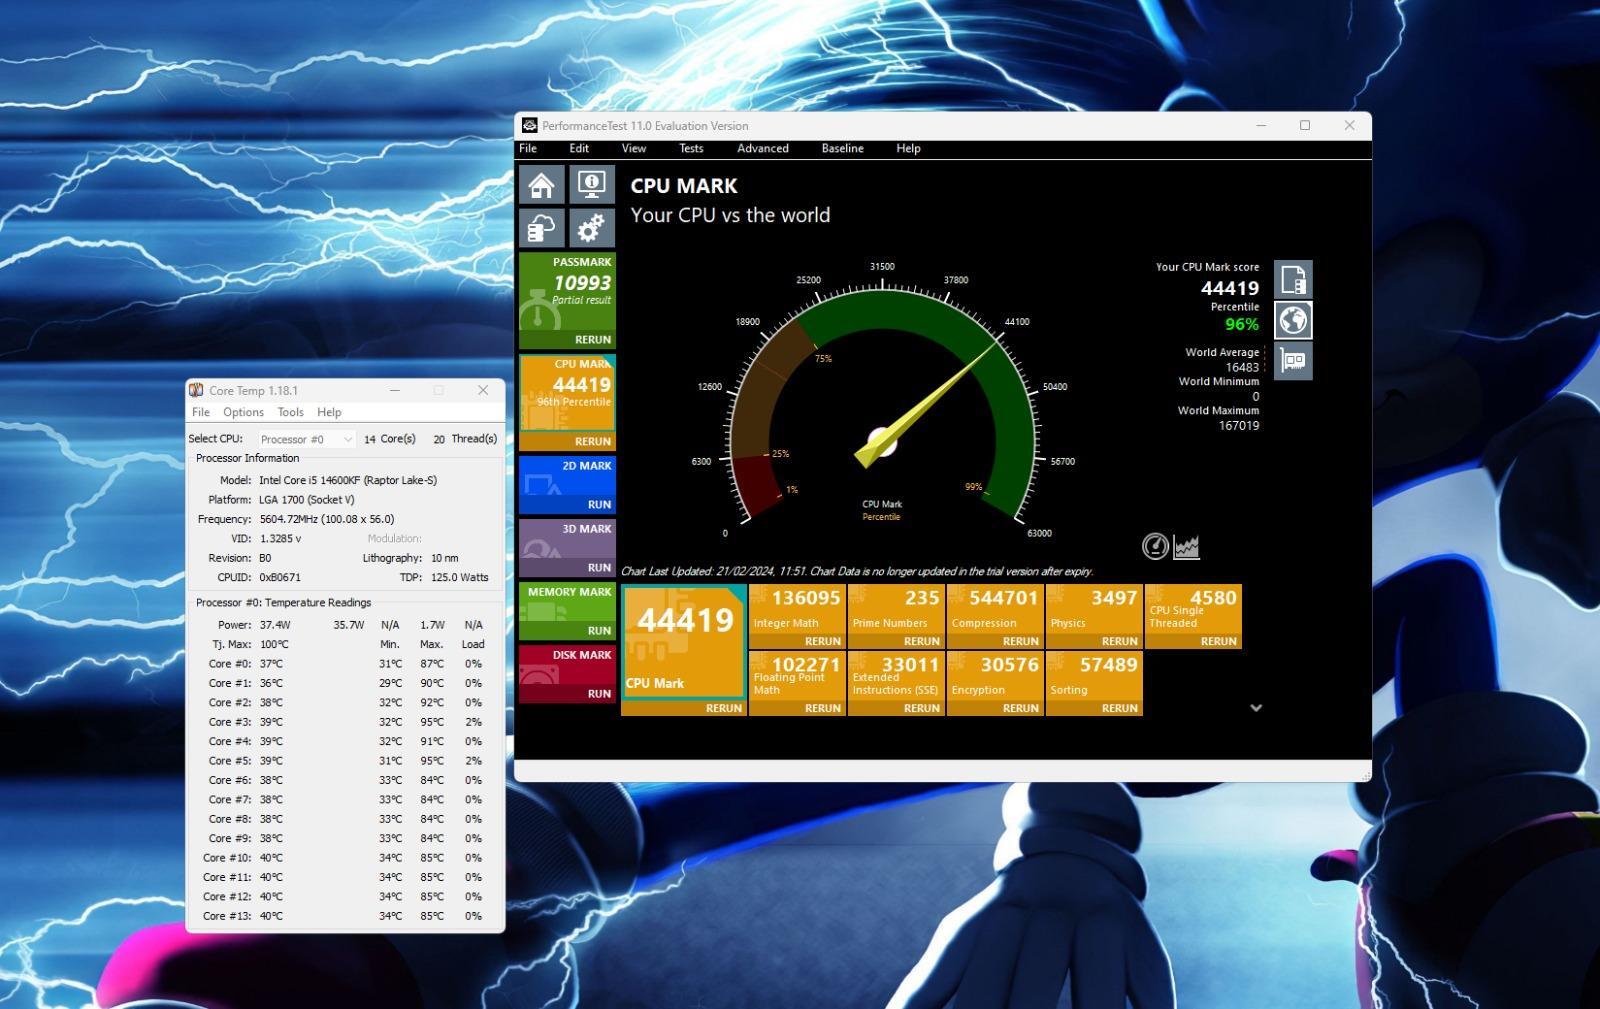The image size is (1600, 1009).
Task: Run the Memory Mark test
Action: pyautogui.click(x=599, y=630)
